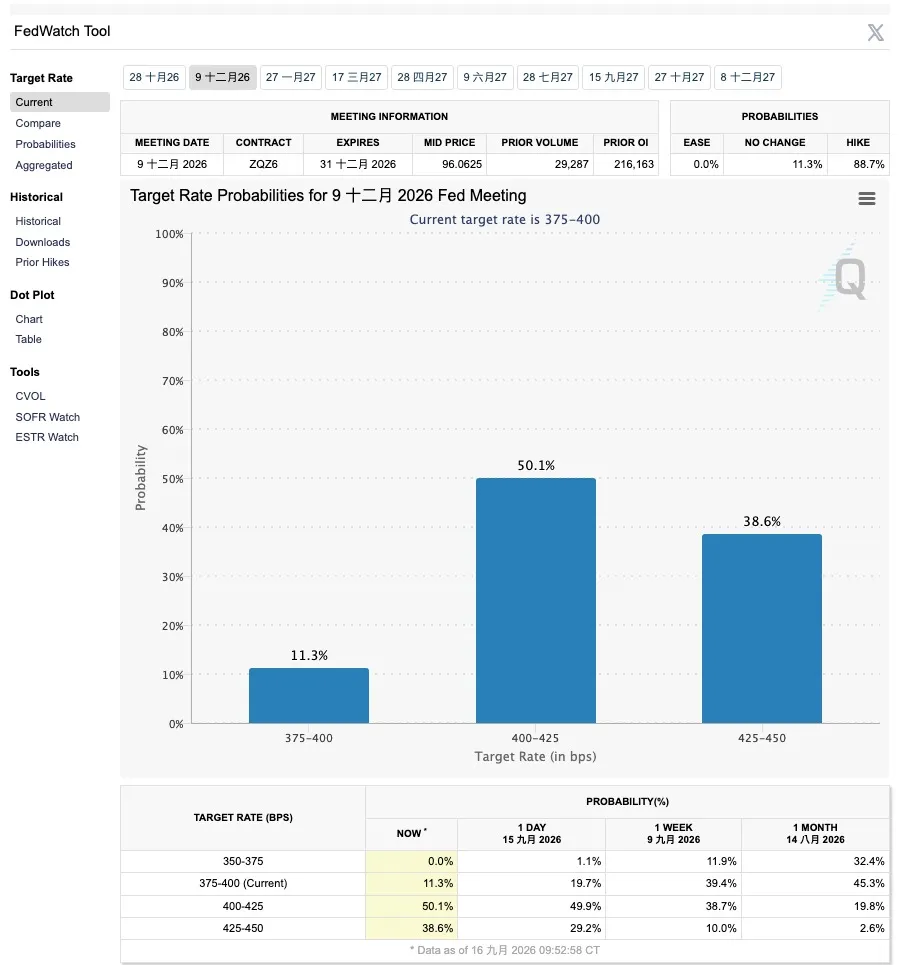
Task: Click the 375-400 bar showing 11.3%
Action: tap(309, 695)
